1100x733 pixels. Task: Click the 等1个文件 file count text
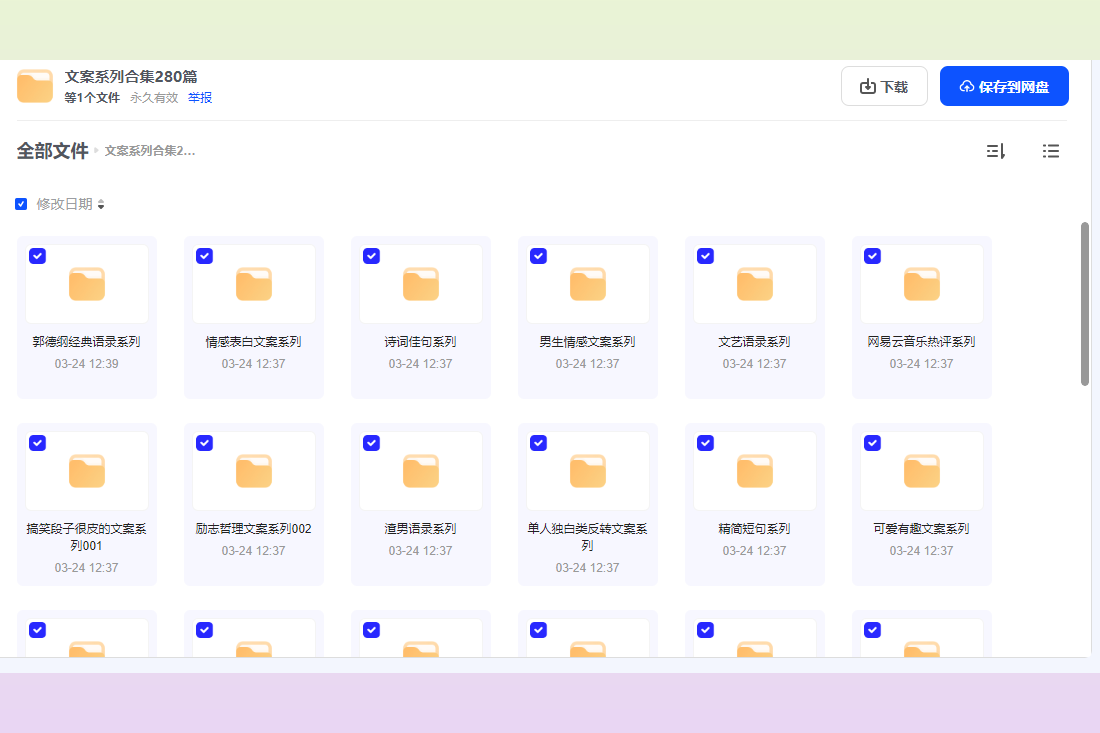pos(92,97)
